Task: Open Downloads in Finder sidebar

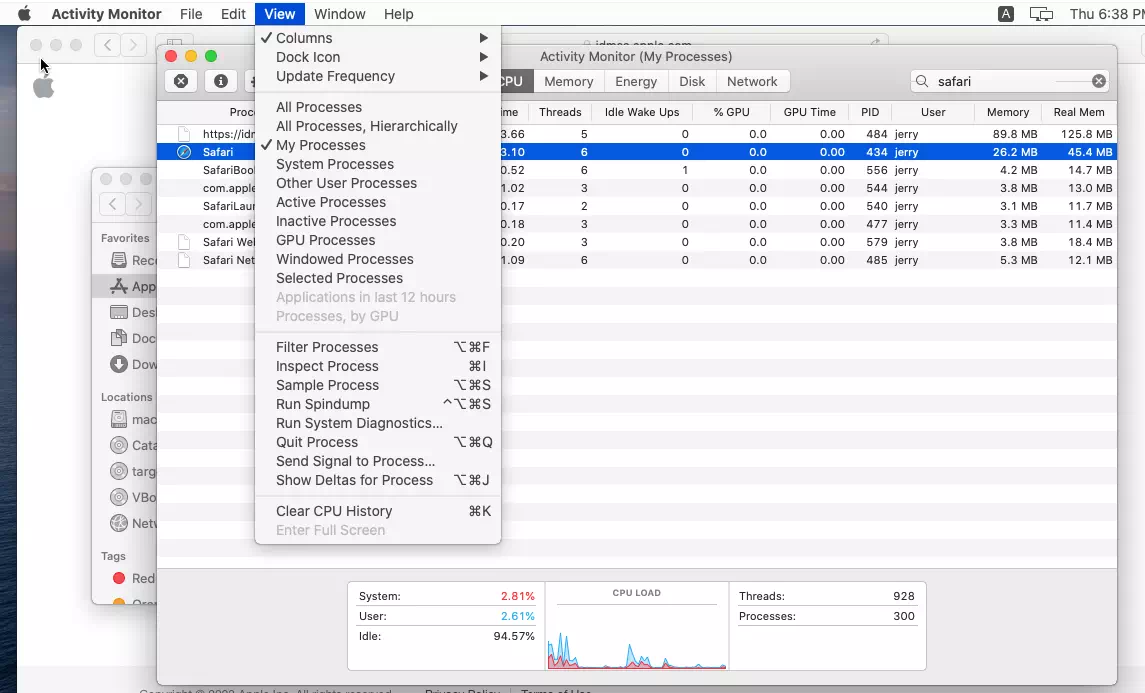Action: coord(132,364)
